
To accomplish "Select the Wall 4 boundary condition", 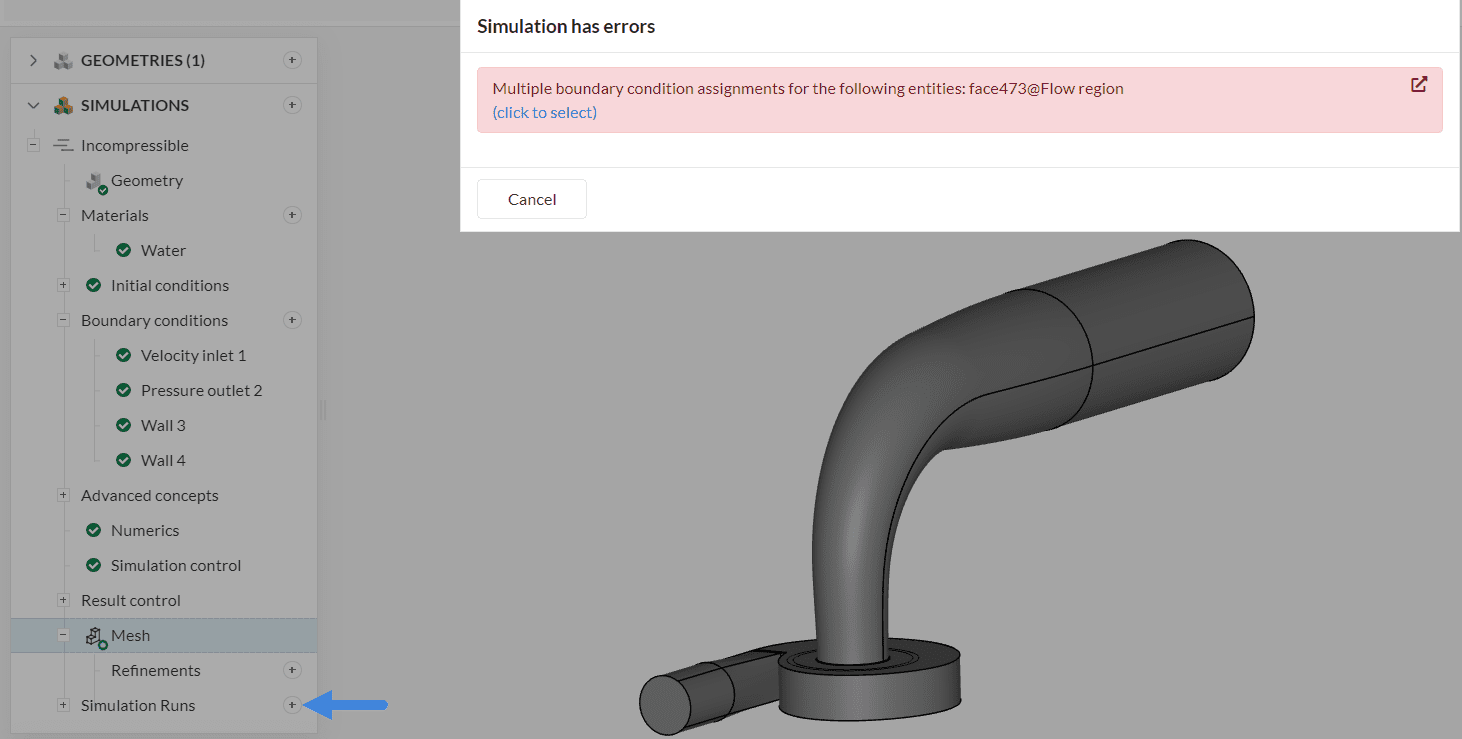I will (x=163, y=460).
